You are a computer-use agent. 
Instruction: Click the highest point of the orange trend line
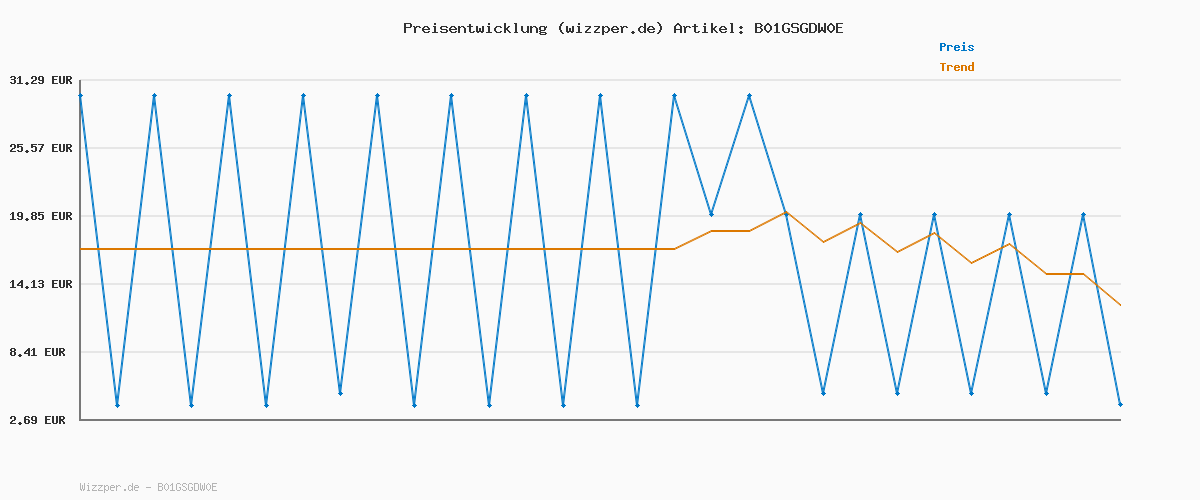click(x=786, y=212)
